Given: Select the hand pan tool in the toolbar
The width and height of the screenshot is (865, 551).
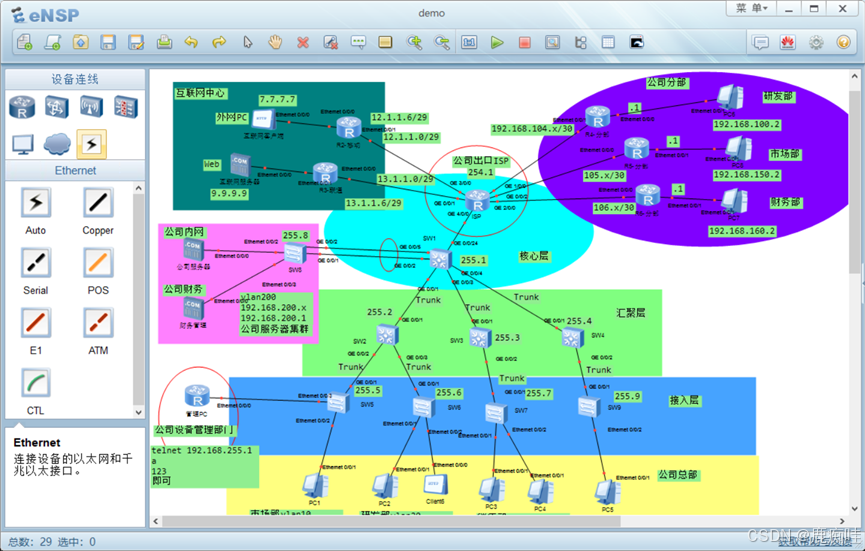Looking at the screenshot, I should point(275,43).
